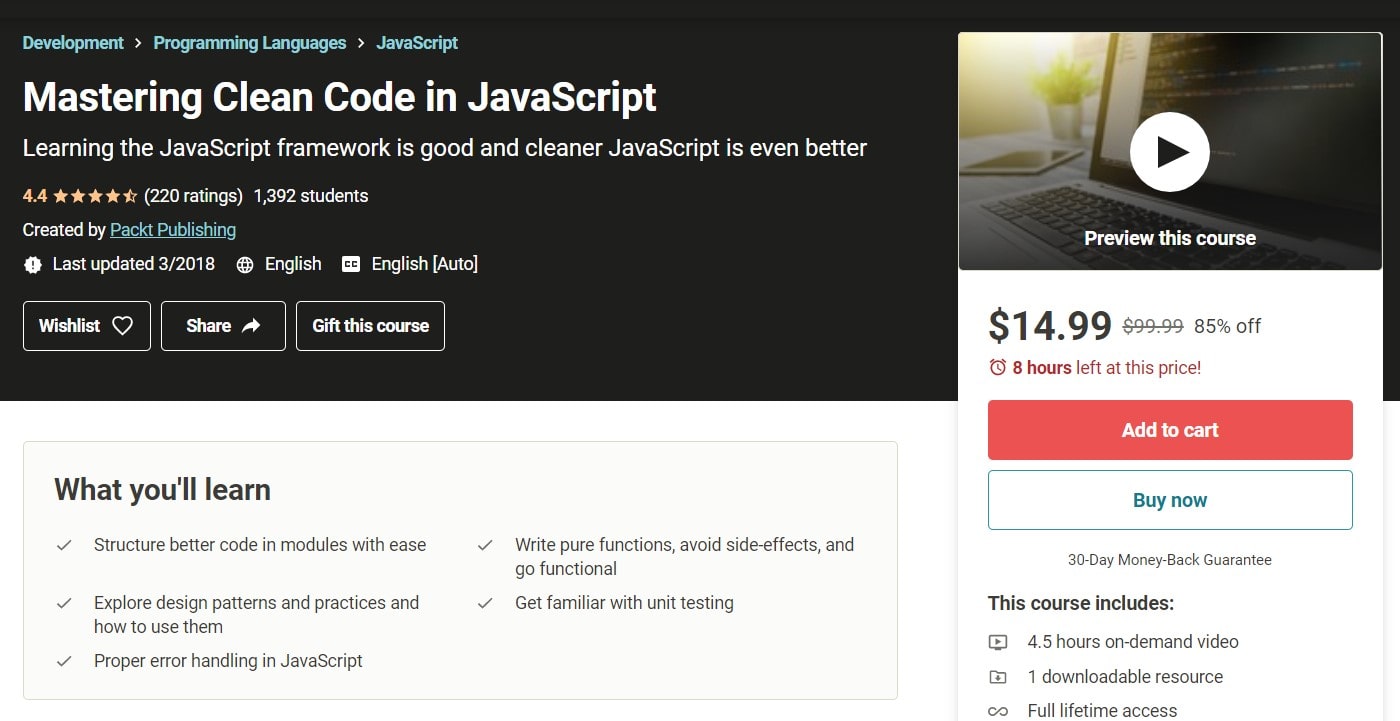The height and width of the screenshot is (721, 1400).
Task: Click the on-demand video icon under course includes
Action: coord(998,641)
